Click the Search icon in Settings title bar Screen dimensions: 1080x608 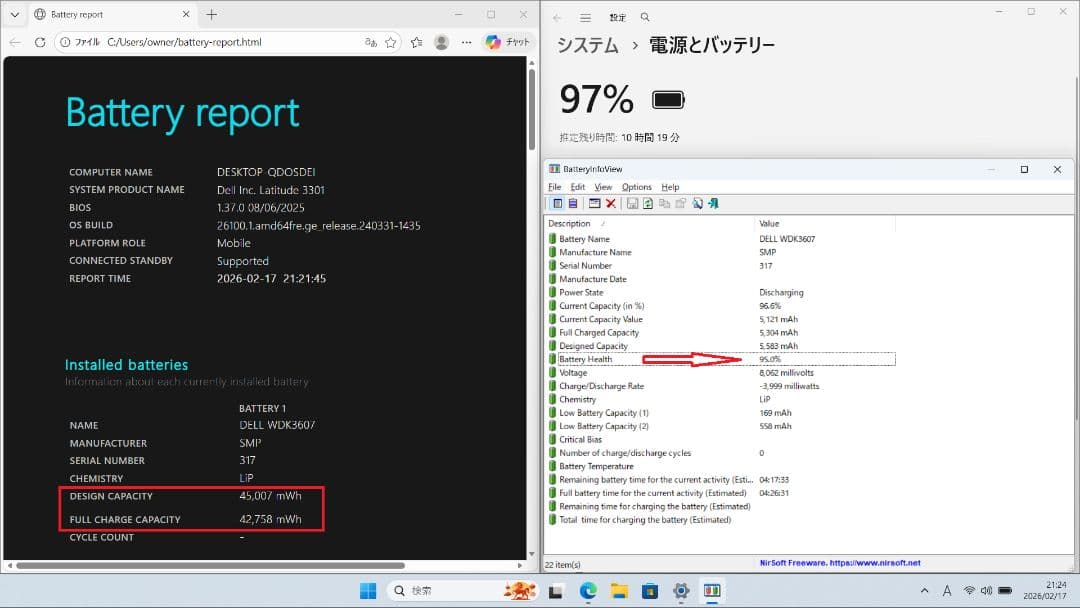point(644,16)
